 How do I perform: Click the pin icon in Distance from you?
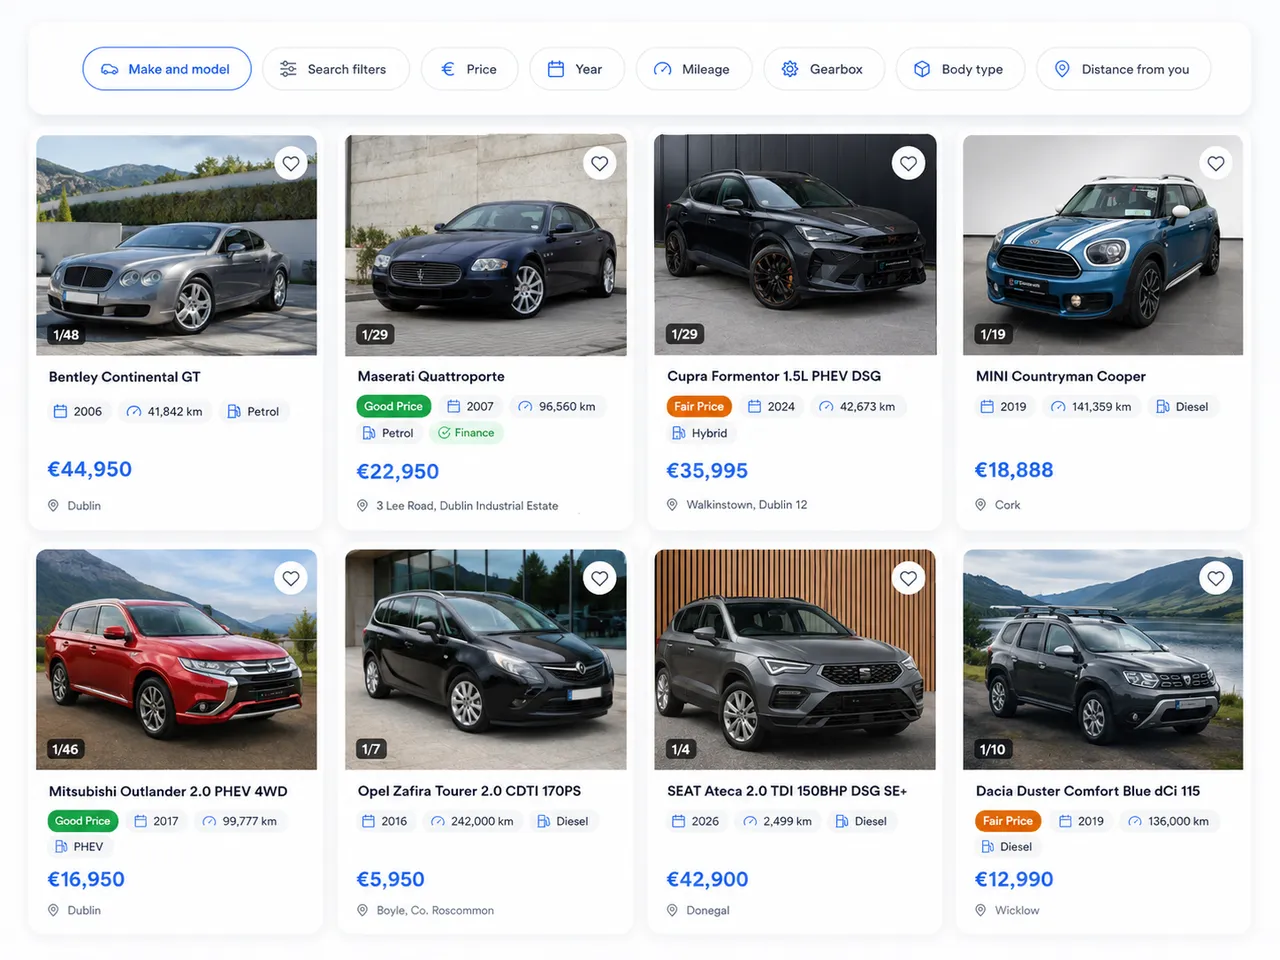pos(1062,69)
